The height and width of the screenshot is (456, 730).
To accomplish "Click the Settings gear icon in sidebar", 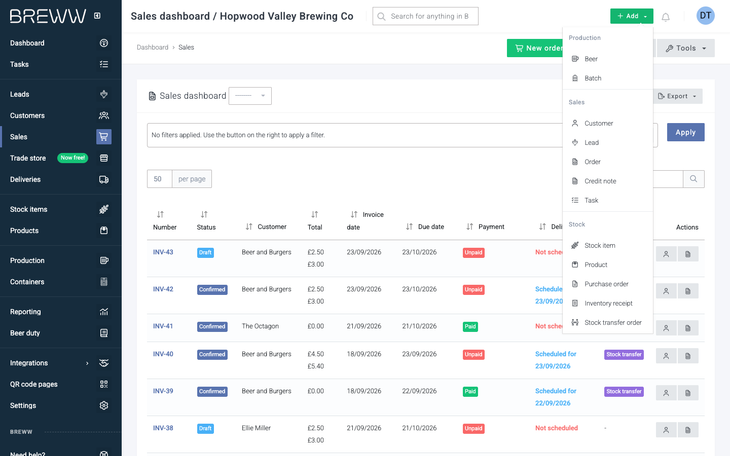I will [104, 406].
